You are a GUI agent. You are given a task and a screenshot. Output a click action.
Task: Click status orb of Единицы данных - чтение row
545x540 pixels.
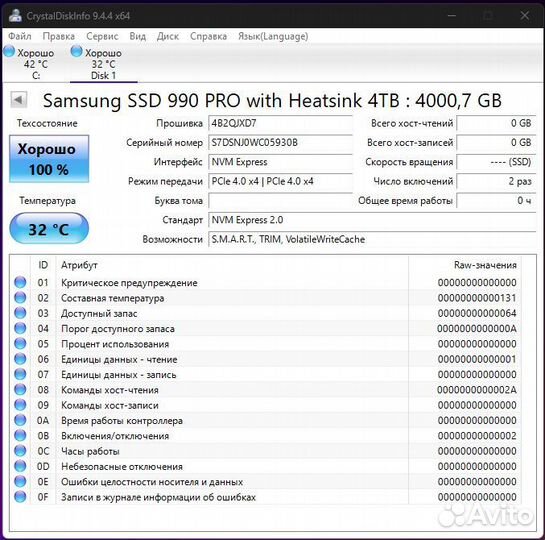coord(20,359)
